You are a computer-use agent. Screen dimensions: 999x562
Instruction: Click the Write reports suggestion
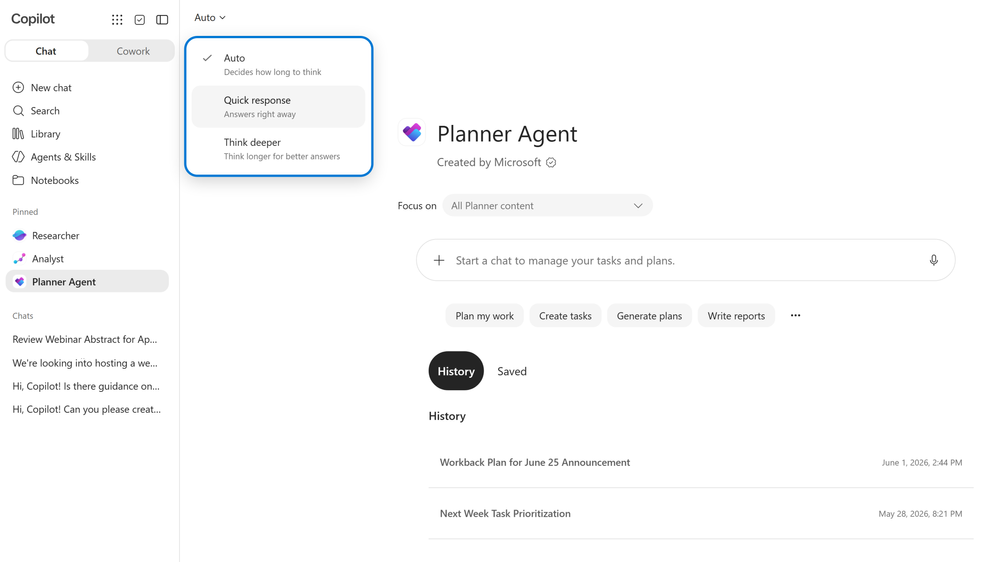(x=736, y=315)
